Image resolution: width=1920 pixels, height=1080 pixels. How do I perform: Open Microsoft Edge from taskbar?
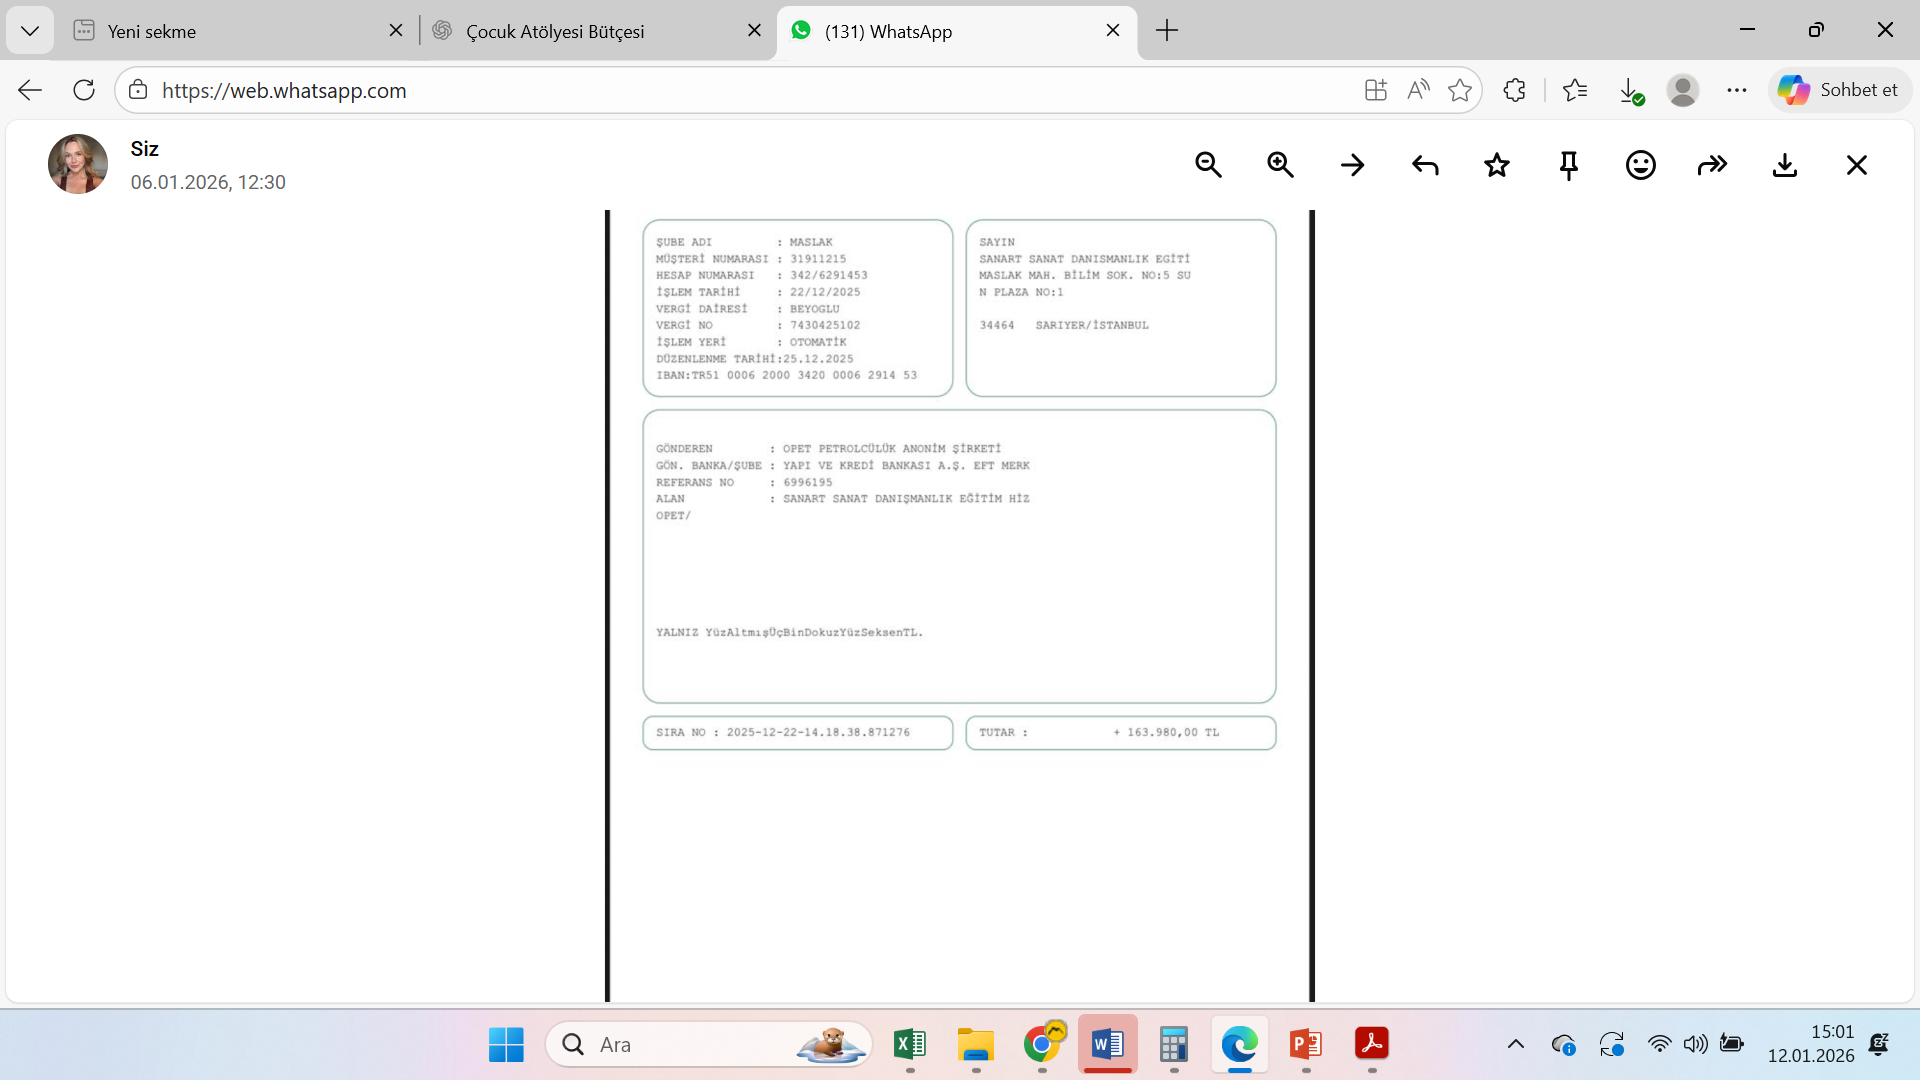1240,1045
